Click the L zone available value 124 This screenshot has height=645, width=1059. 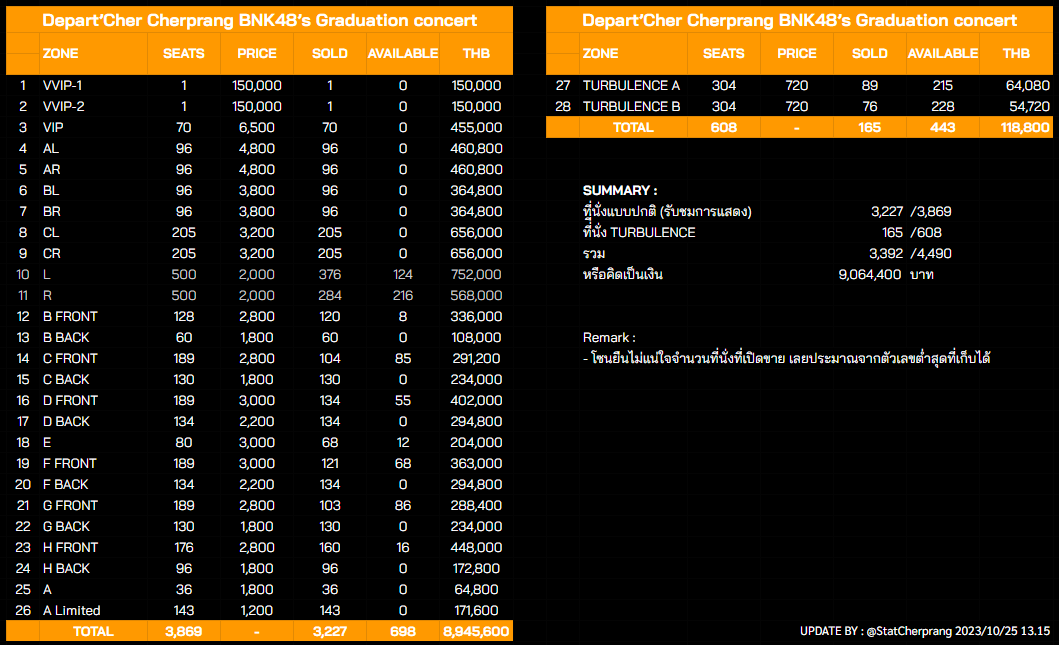403,274
